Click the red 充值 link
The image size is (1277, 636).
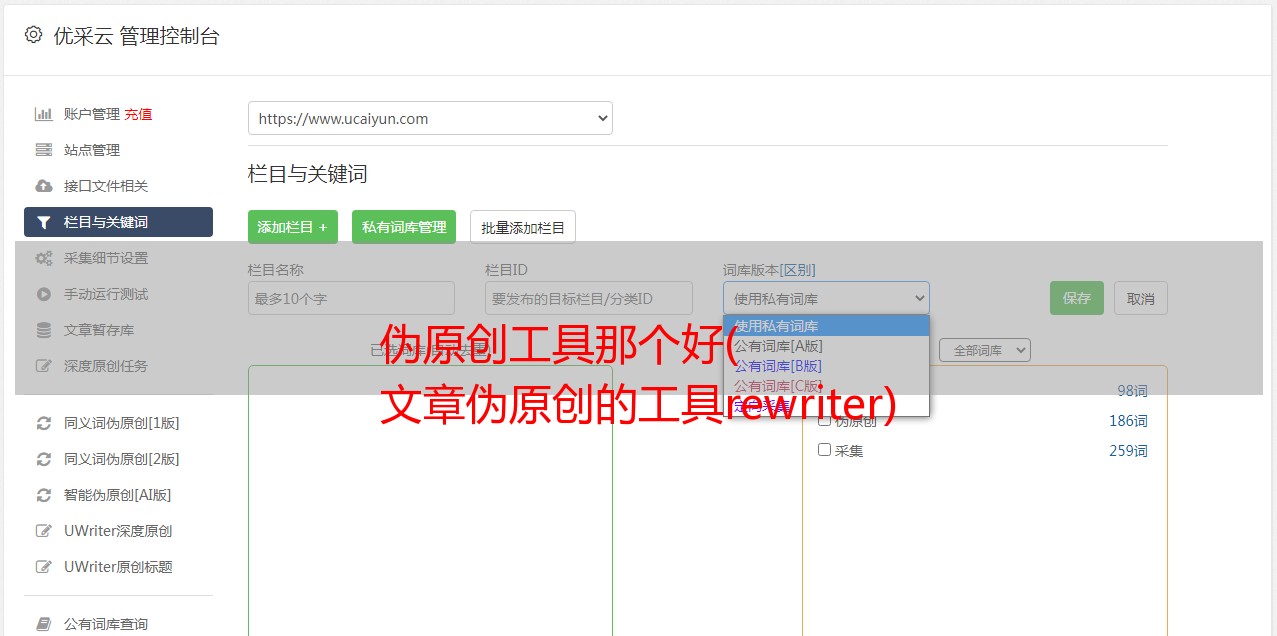138,114
